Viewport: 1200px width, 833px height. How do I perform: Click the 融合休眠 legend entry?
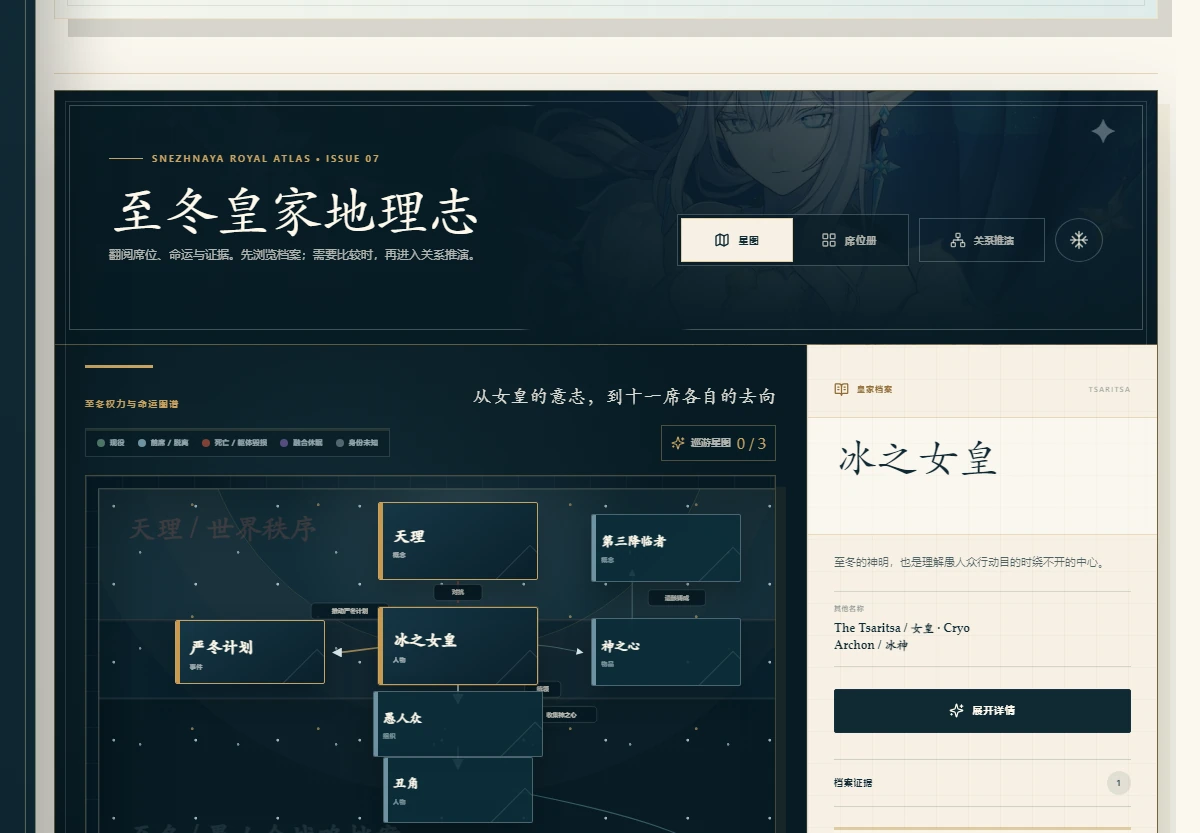[301, 443]
